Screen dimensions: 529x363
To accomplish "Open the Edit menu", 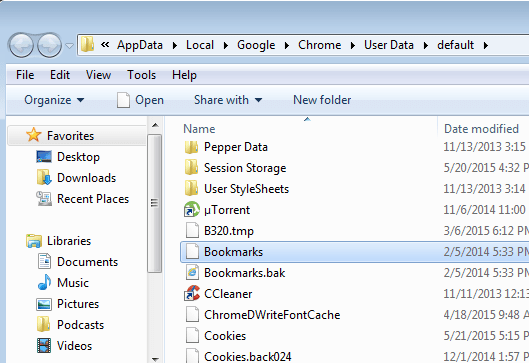I will (60, 75).
